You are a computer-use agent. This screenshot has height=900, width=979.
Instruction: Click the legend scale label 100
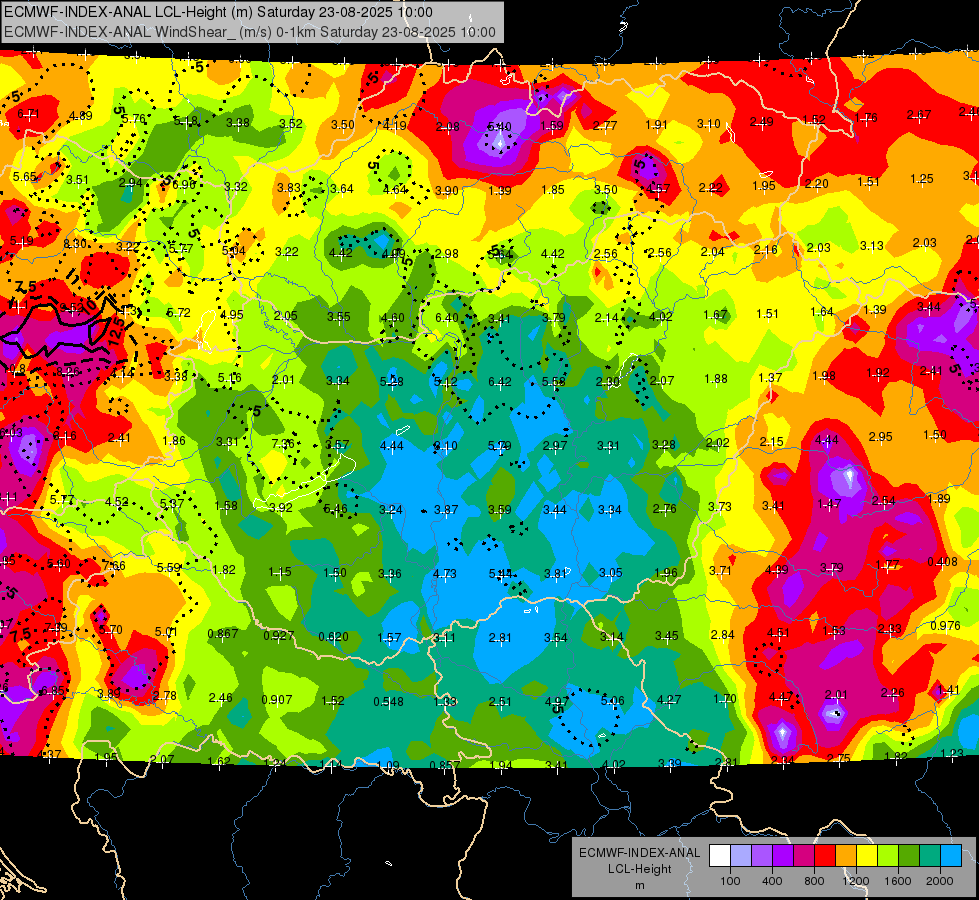point(731,881)
